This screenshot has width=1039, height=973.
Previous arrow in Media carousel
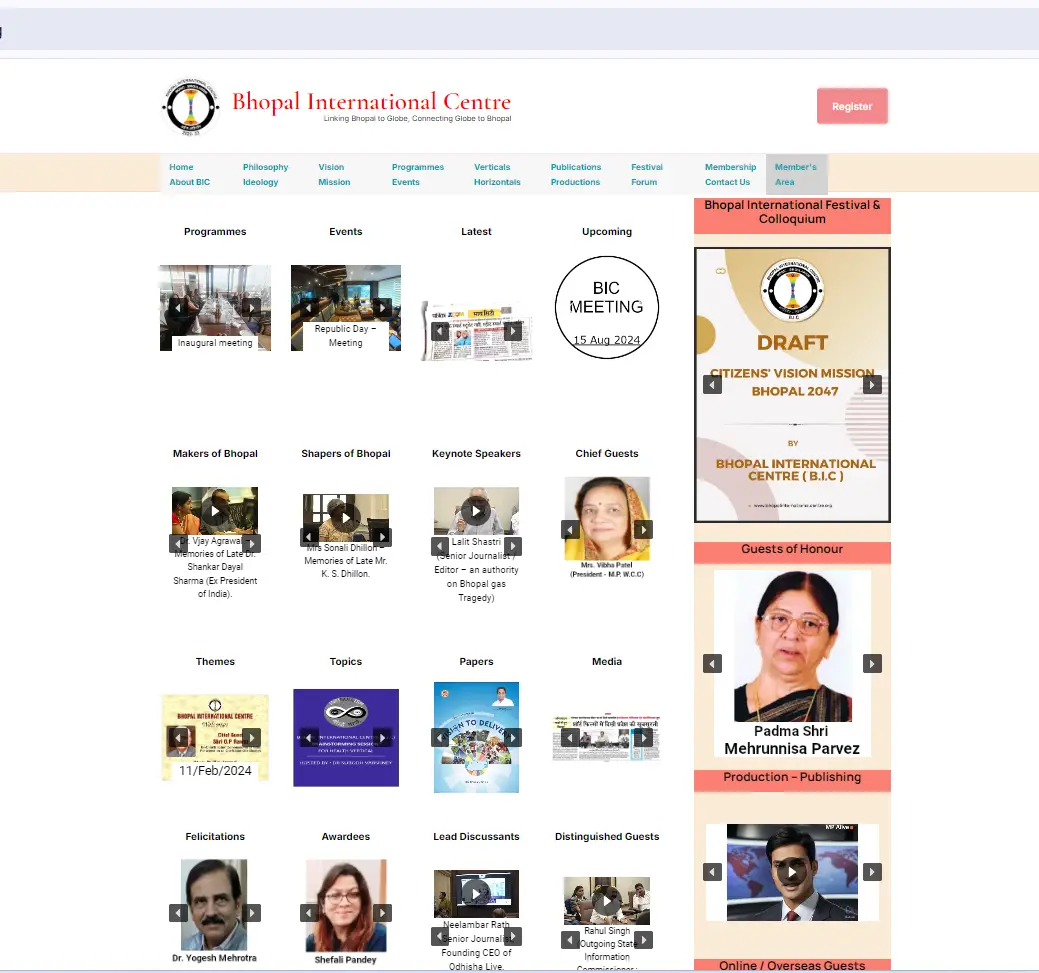click(x=571, y=737)
